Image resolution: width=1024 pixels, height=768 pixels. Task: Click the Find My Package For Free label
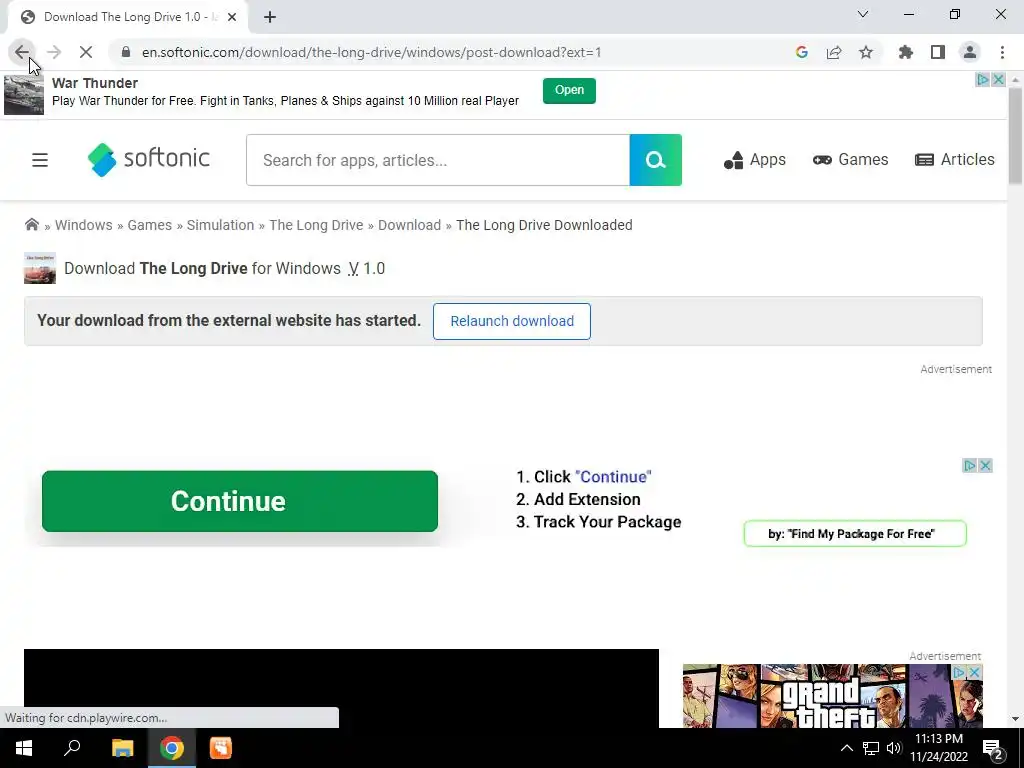pyautogui.click(x=855, y=534)
